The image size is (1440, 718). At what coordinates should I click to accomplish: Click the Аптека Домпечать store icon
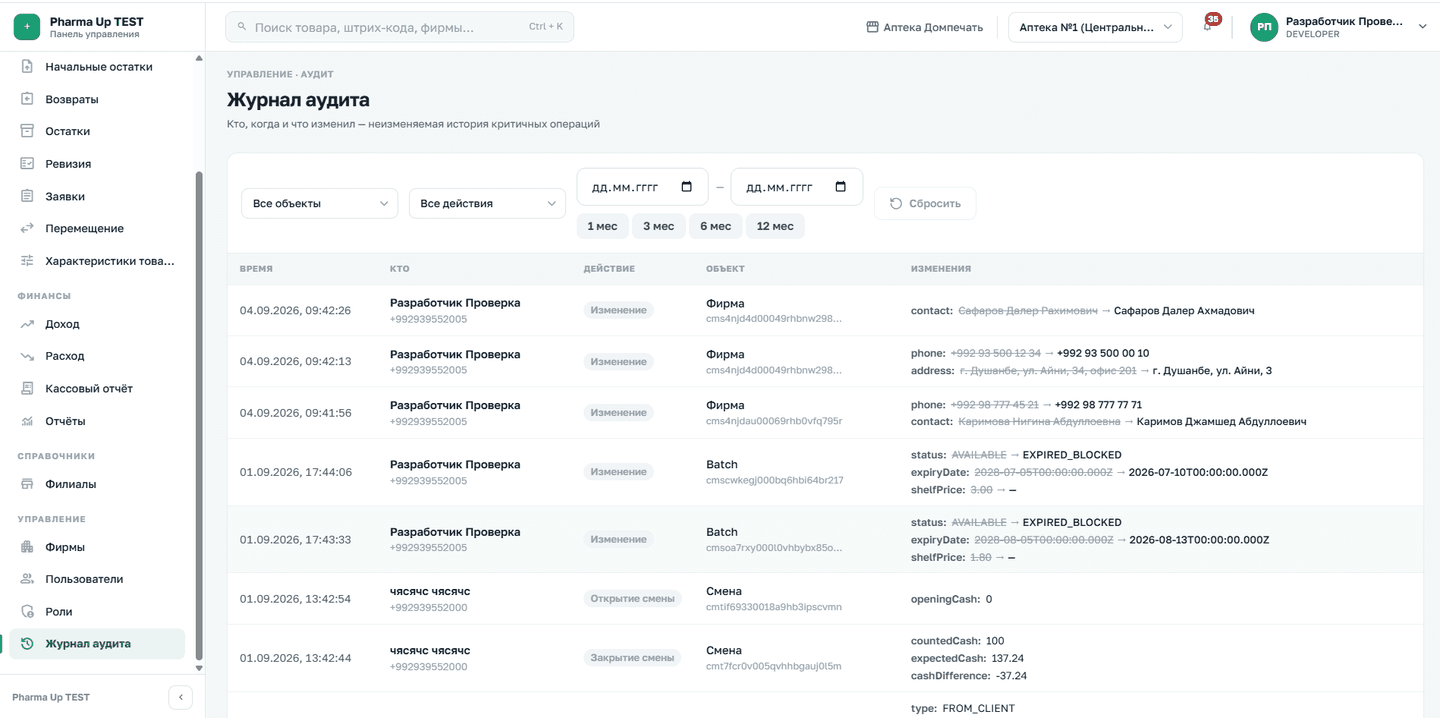(x=872, y=27)
